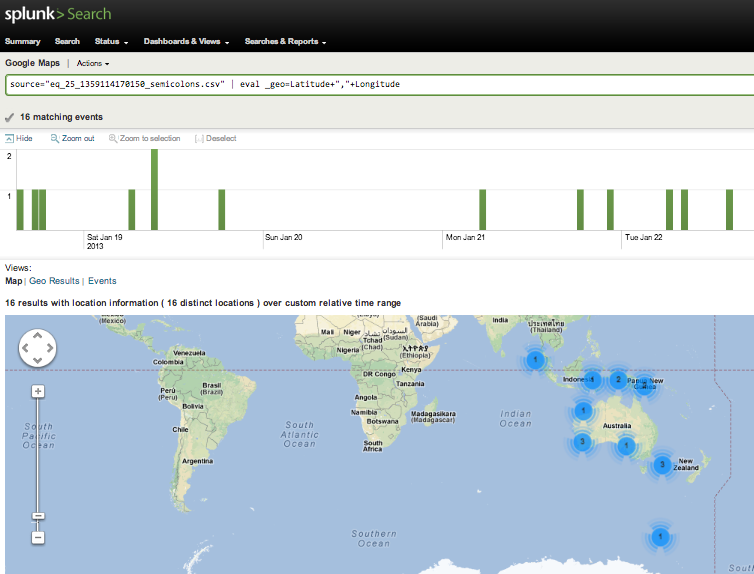Click the map zoom in plus button
This screenshot has height=574, width=754.
click(38, 391)
